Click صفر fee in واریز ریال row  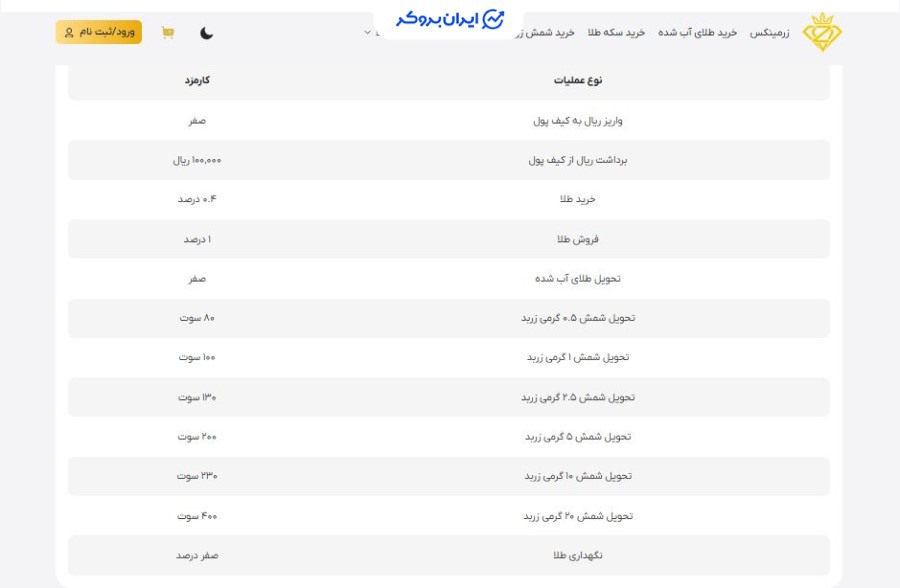click(197, 121)
